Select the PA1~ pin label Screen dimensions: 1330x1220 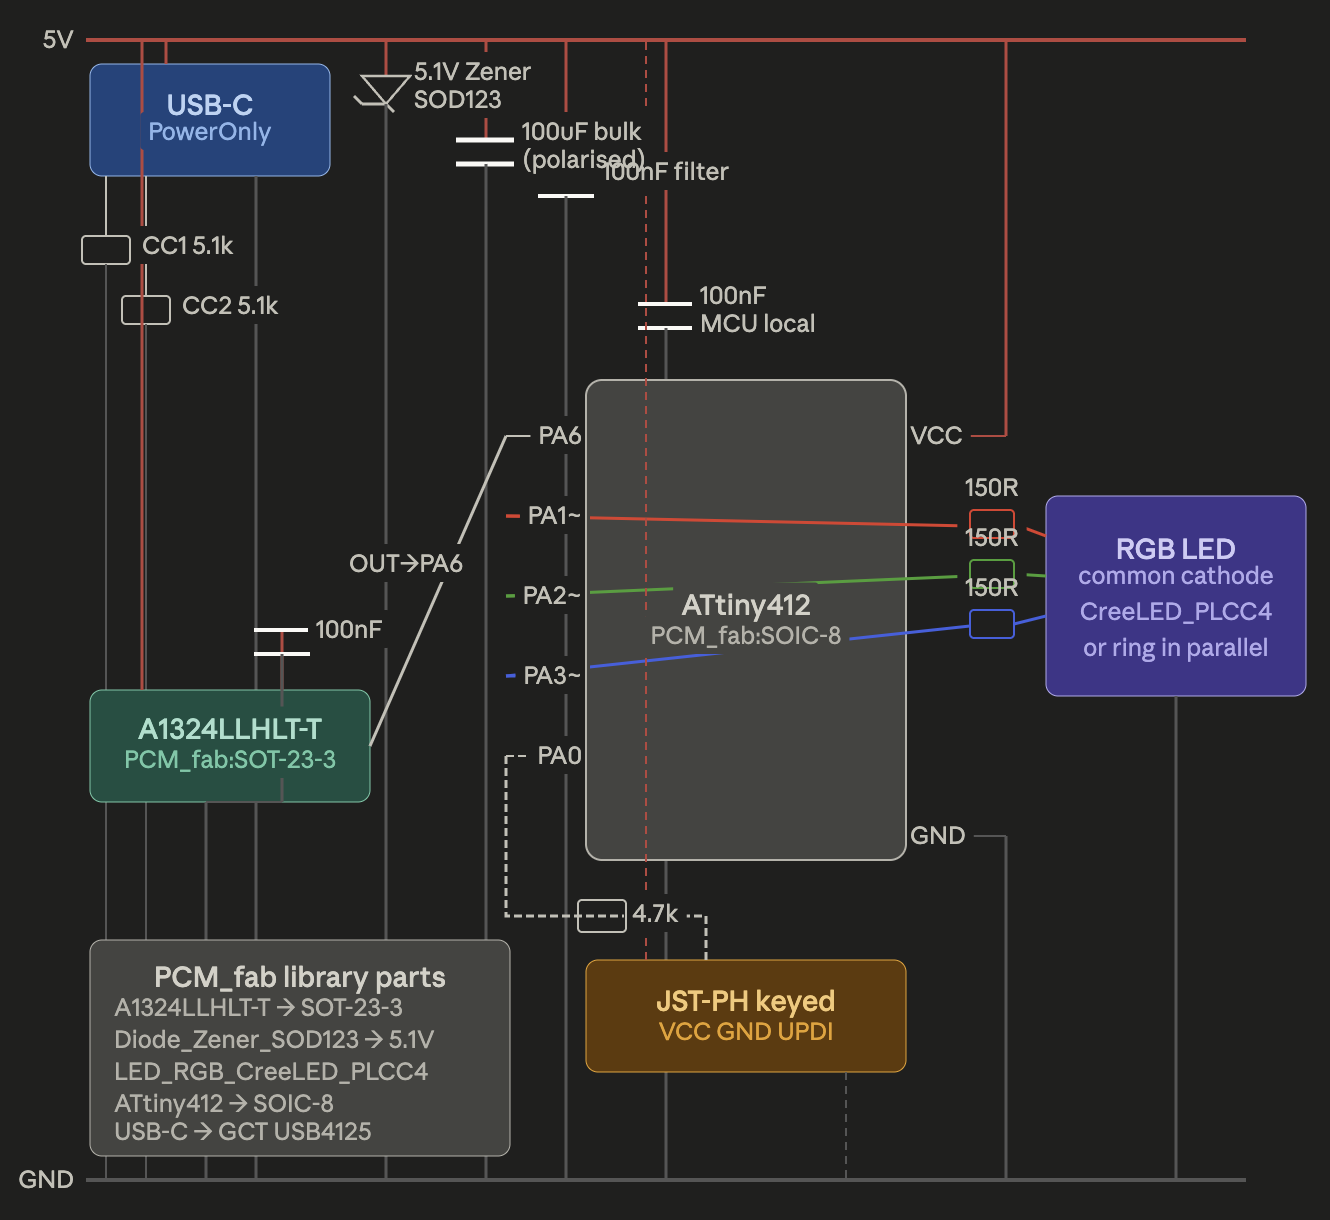coord(554,516)
